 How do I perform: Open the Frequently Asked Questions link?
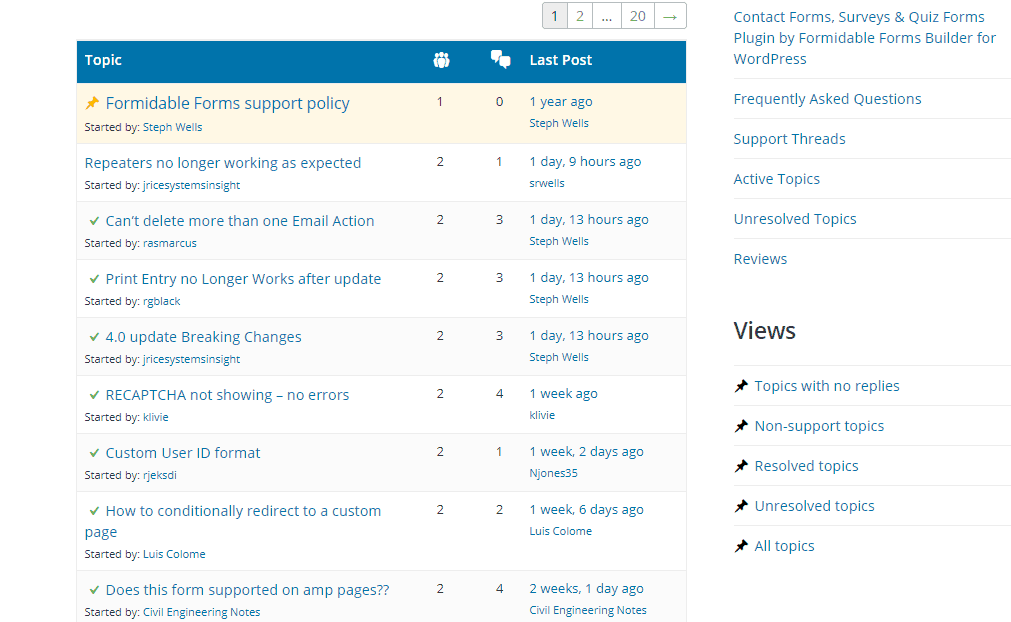[827, 99]
